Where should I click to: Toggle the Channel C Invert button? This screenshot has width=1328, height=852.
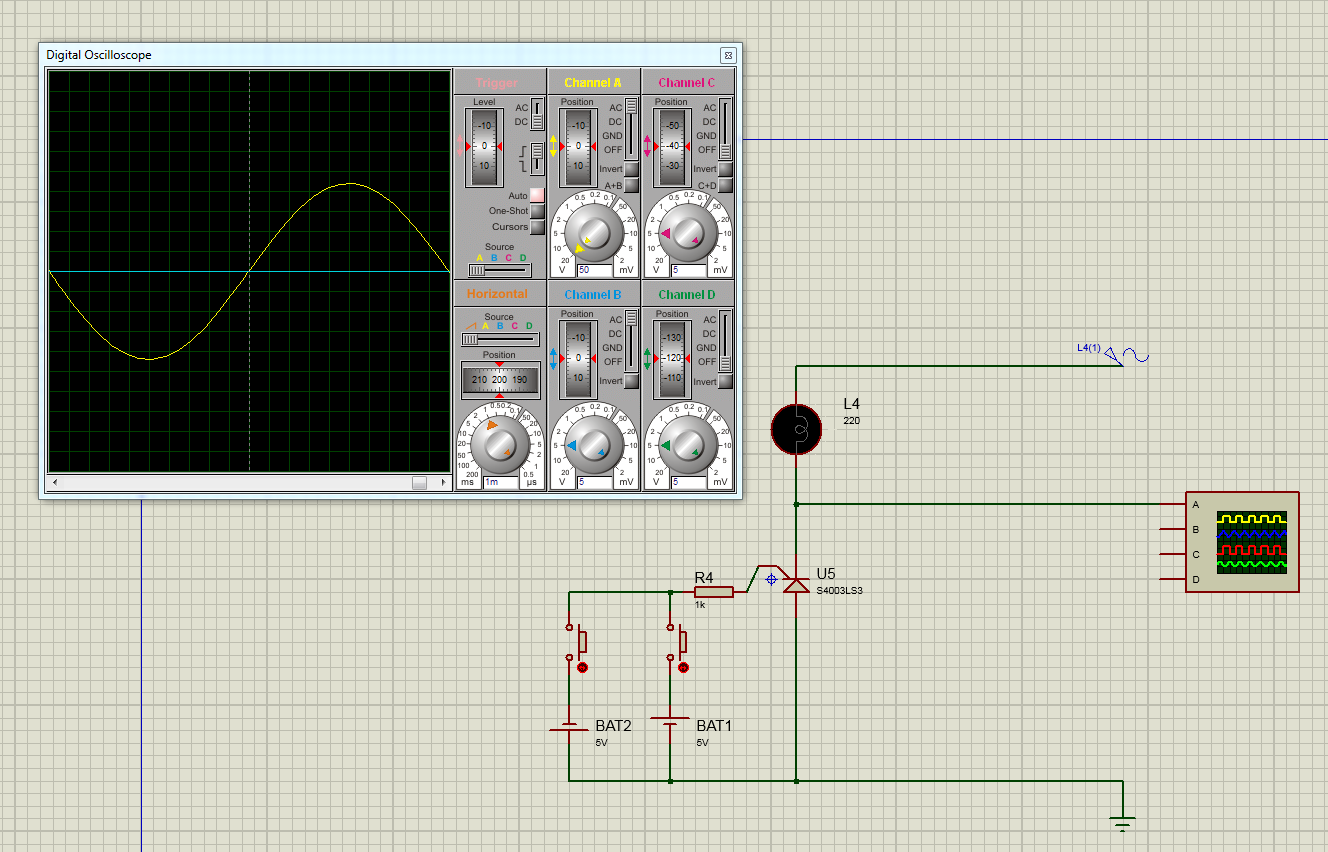tap(725, 169)
